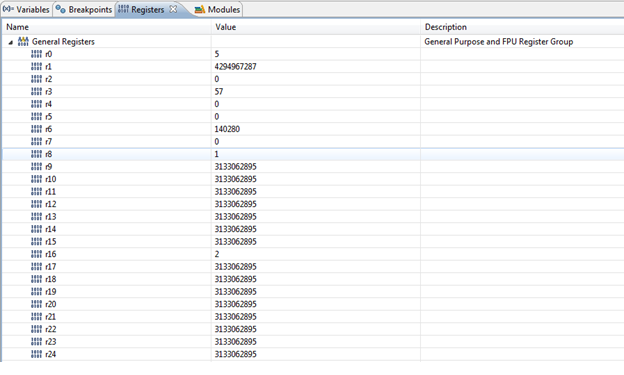Click the r20 value 3133062895
The width and height of the screenshot is (624, 375).
pyautogui.click(x=236, y=304)
